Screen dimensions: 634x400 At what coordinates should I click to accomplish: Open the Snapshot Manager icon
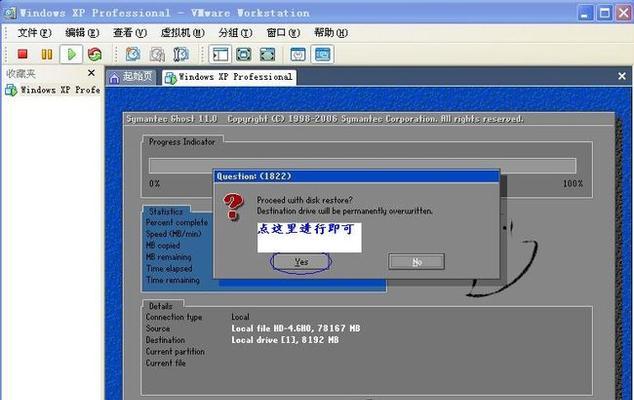[x=181, y=54]
